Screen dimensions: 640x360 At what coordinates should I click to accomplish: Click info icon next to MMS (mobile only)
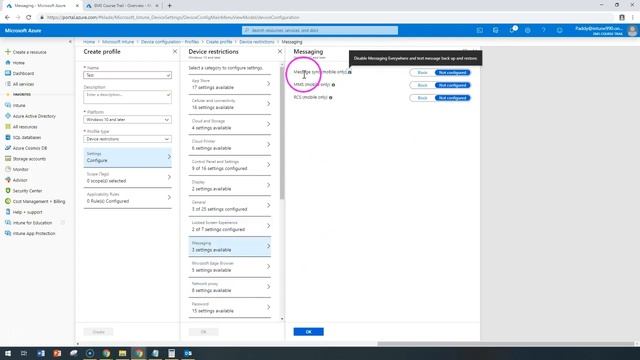coord(333,85)
